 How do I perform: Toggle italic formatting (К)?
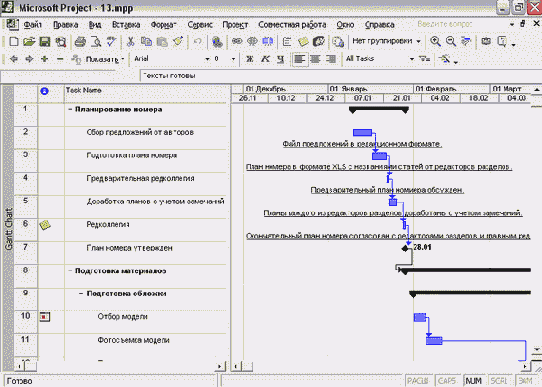(x=265, y=59)
